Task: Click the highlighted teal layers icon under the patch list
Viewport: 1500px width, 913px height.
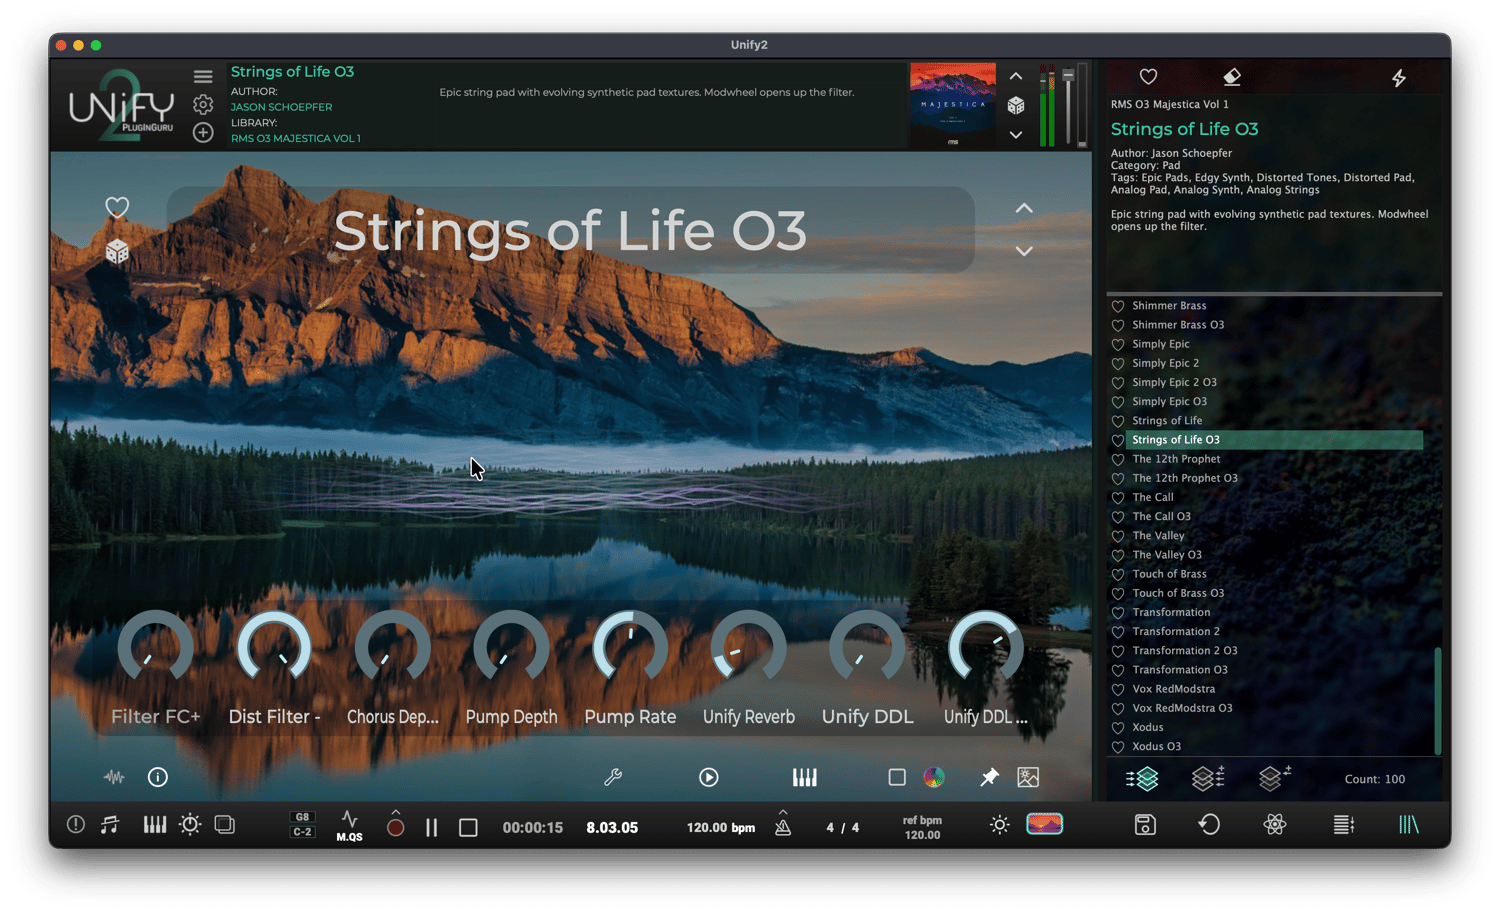Action: tap(1142, 778)
